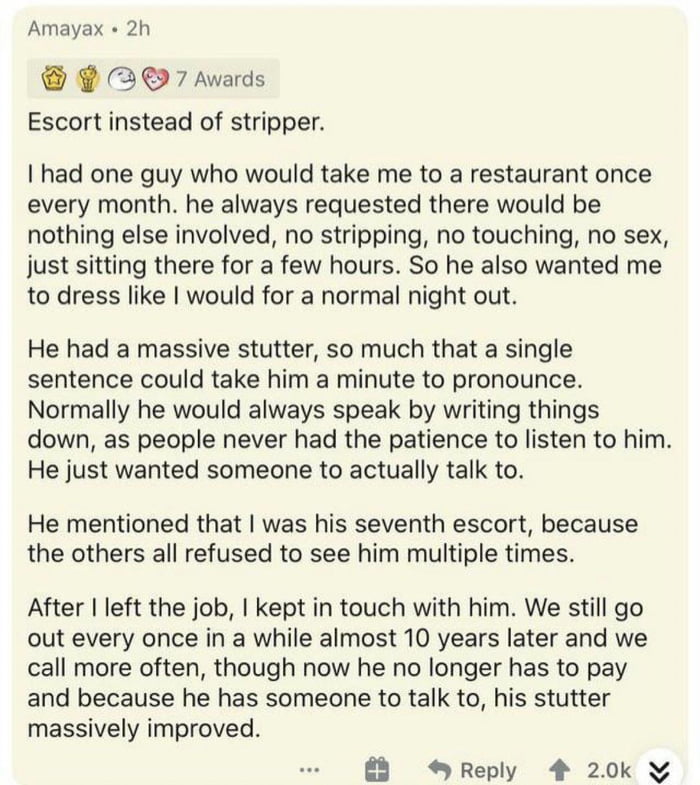Open the 7 Awards list
The width and height of the screenshot is (700, 785).
[x=220, y=79]
